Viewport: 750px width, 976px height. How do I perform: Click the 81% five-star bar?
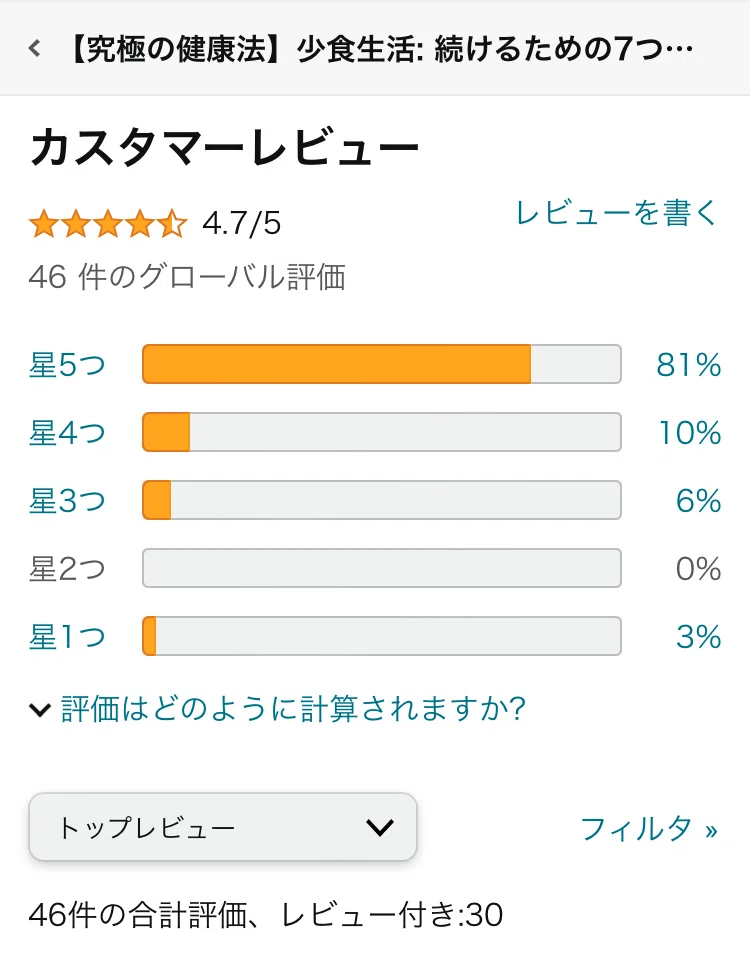point(382,364)
